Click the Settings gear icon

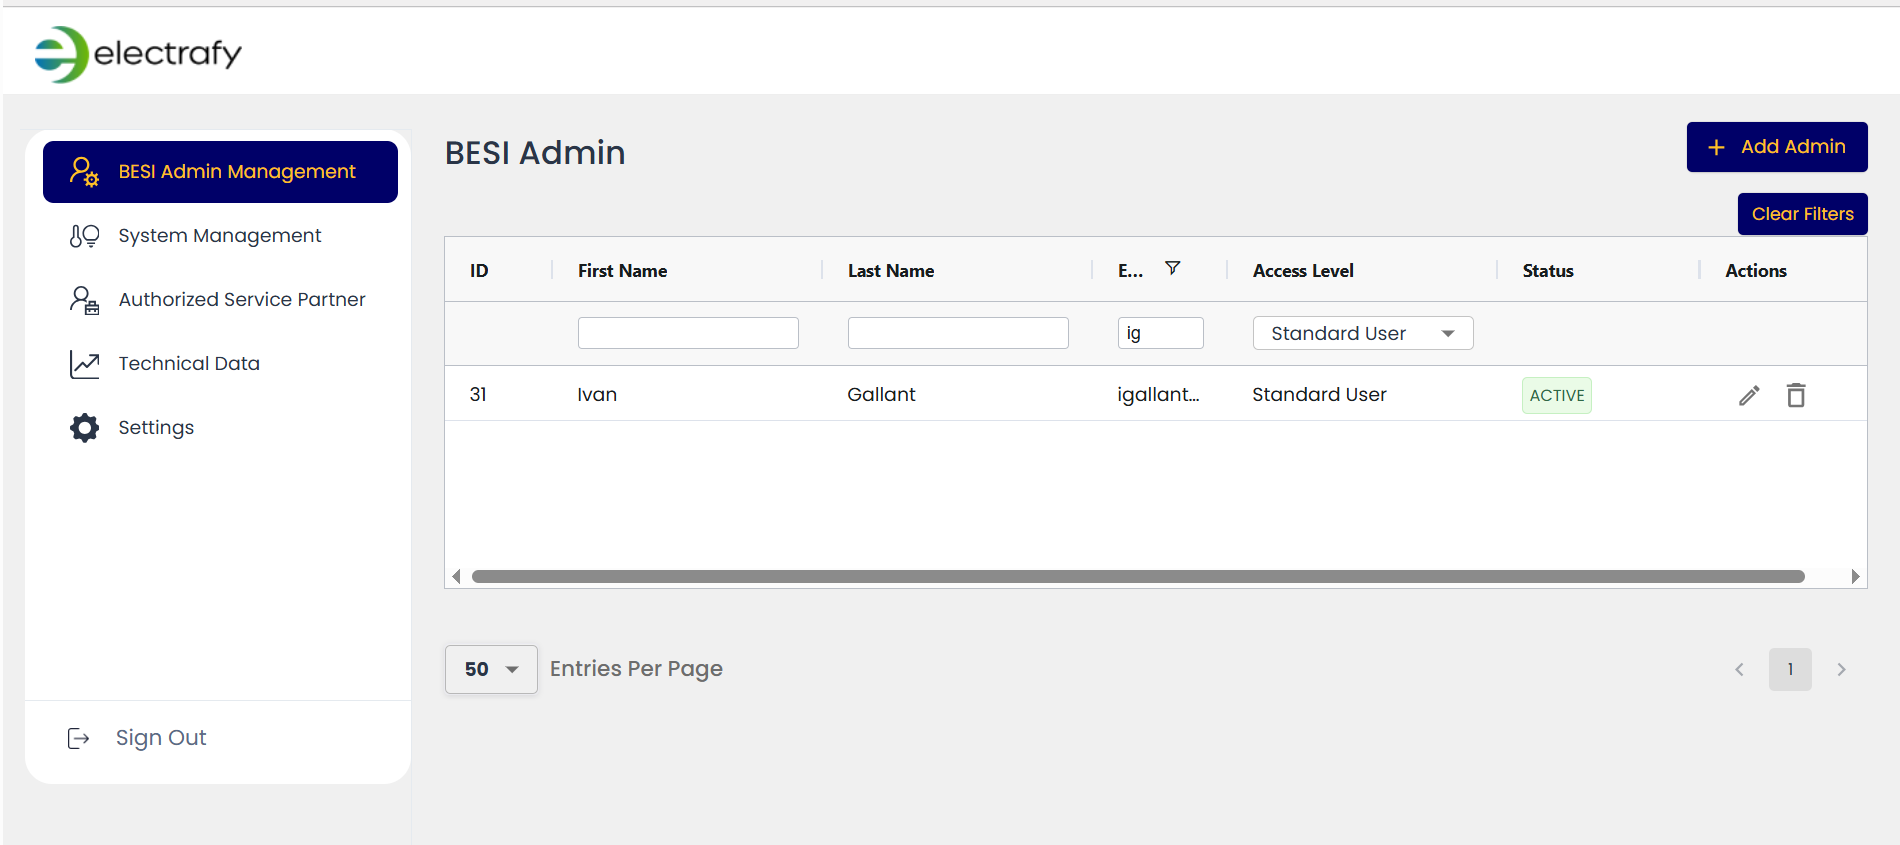(84, 428)
